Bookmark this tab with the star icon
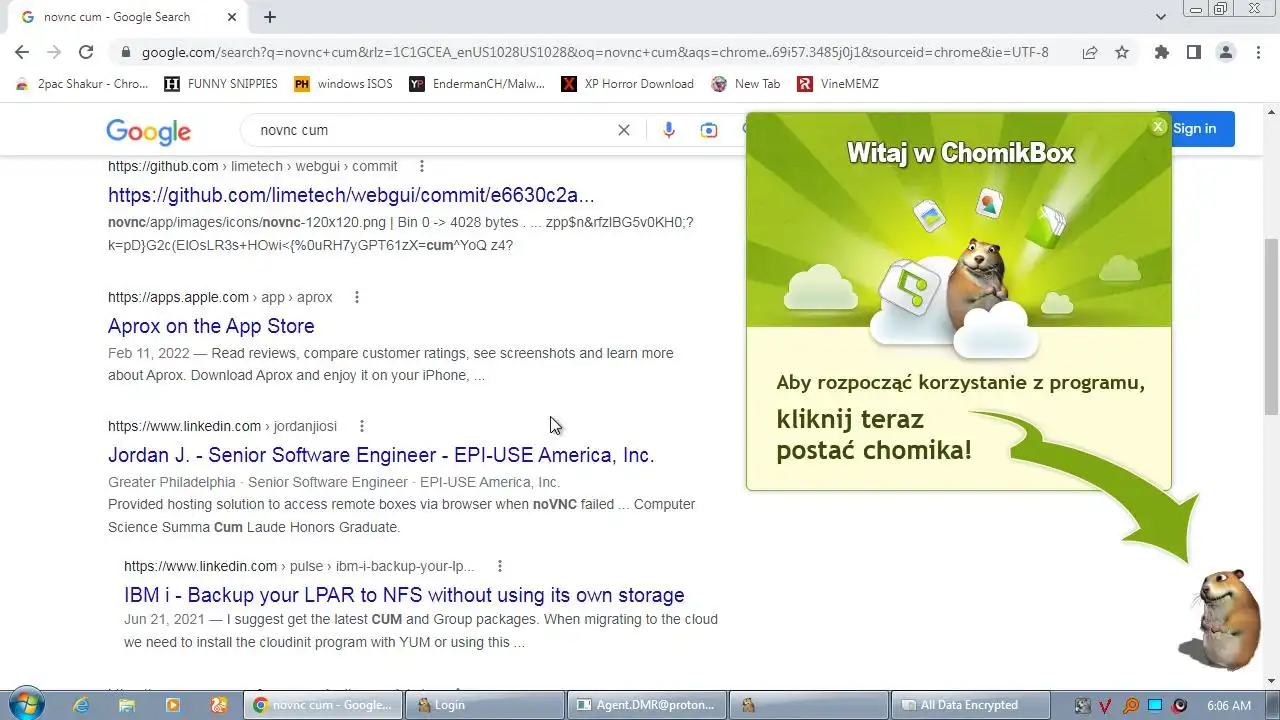 (x=1122, y=52)
